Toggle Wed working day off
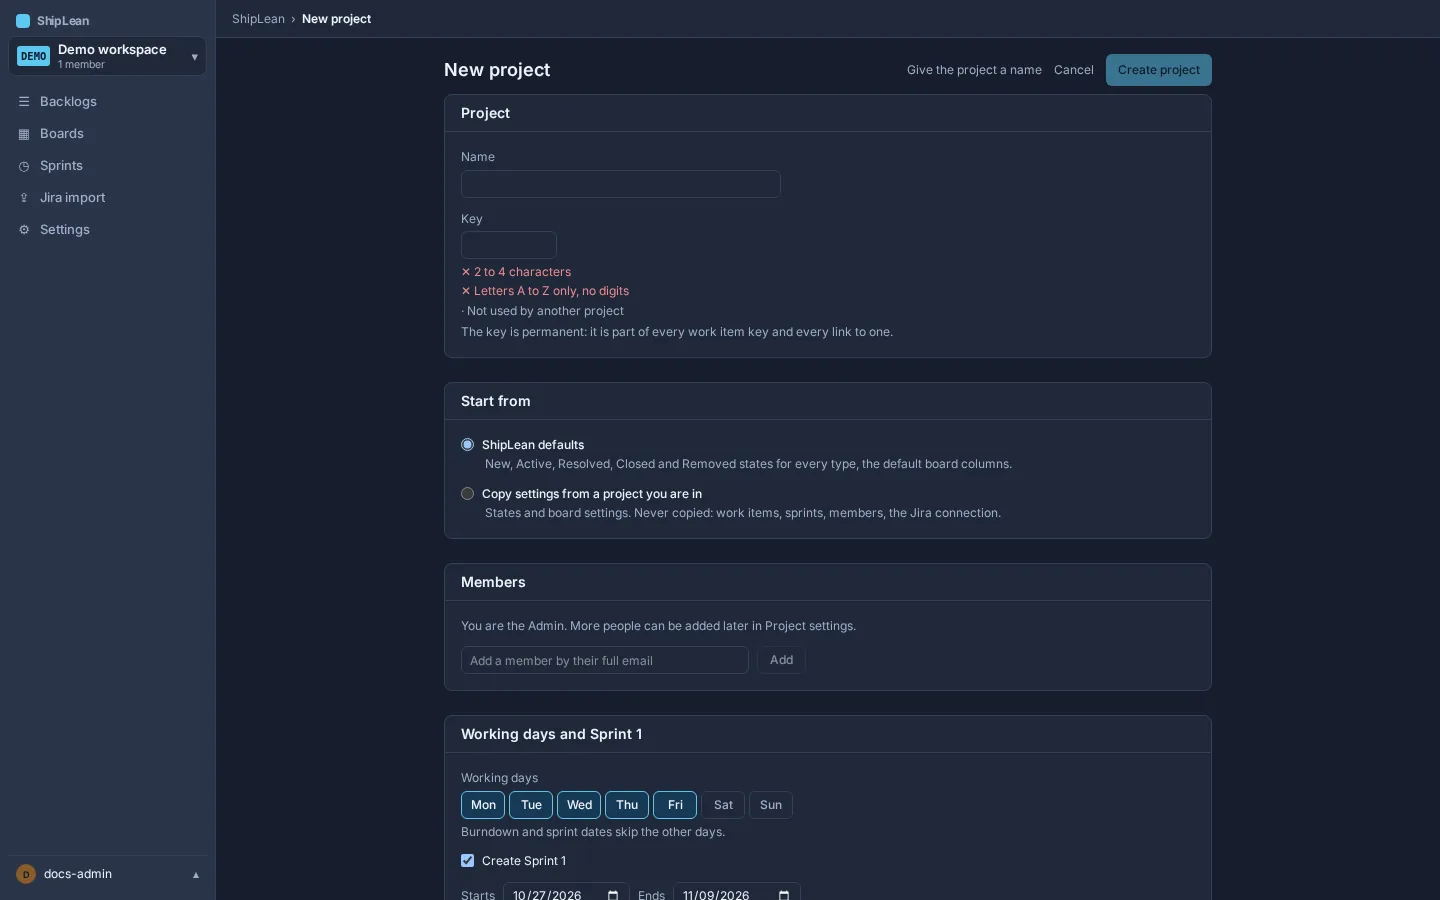This screenshot has width=1440, height=900. pos(579,805)
